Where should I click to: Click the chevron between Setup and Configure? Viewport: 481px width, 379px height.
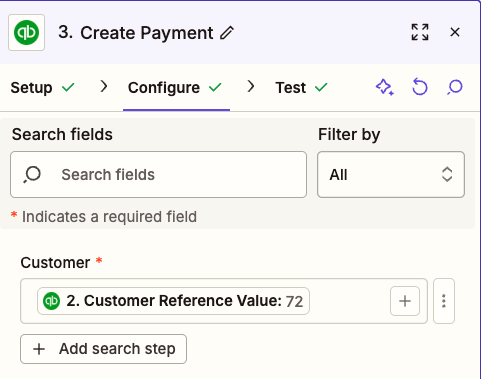tap(104, 87)
